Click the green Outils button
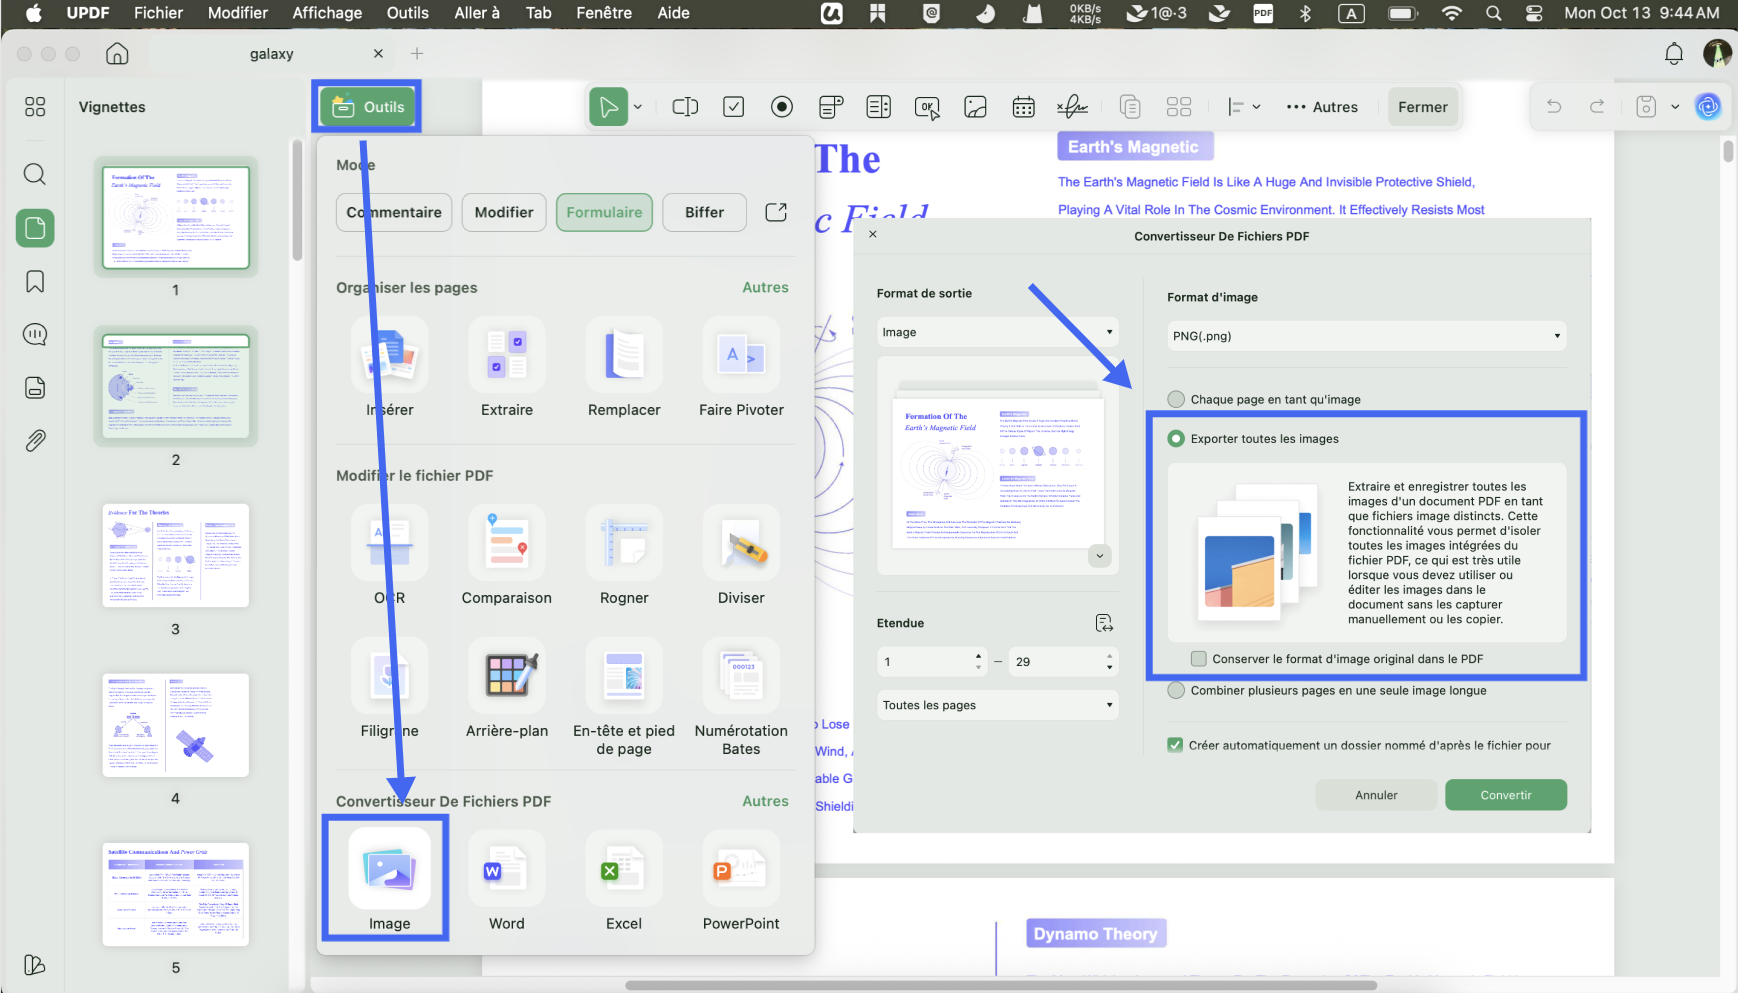 (367, 107)
